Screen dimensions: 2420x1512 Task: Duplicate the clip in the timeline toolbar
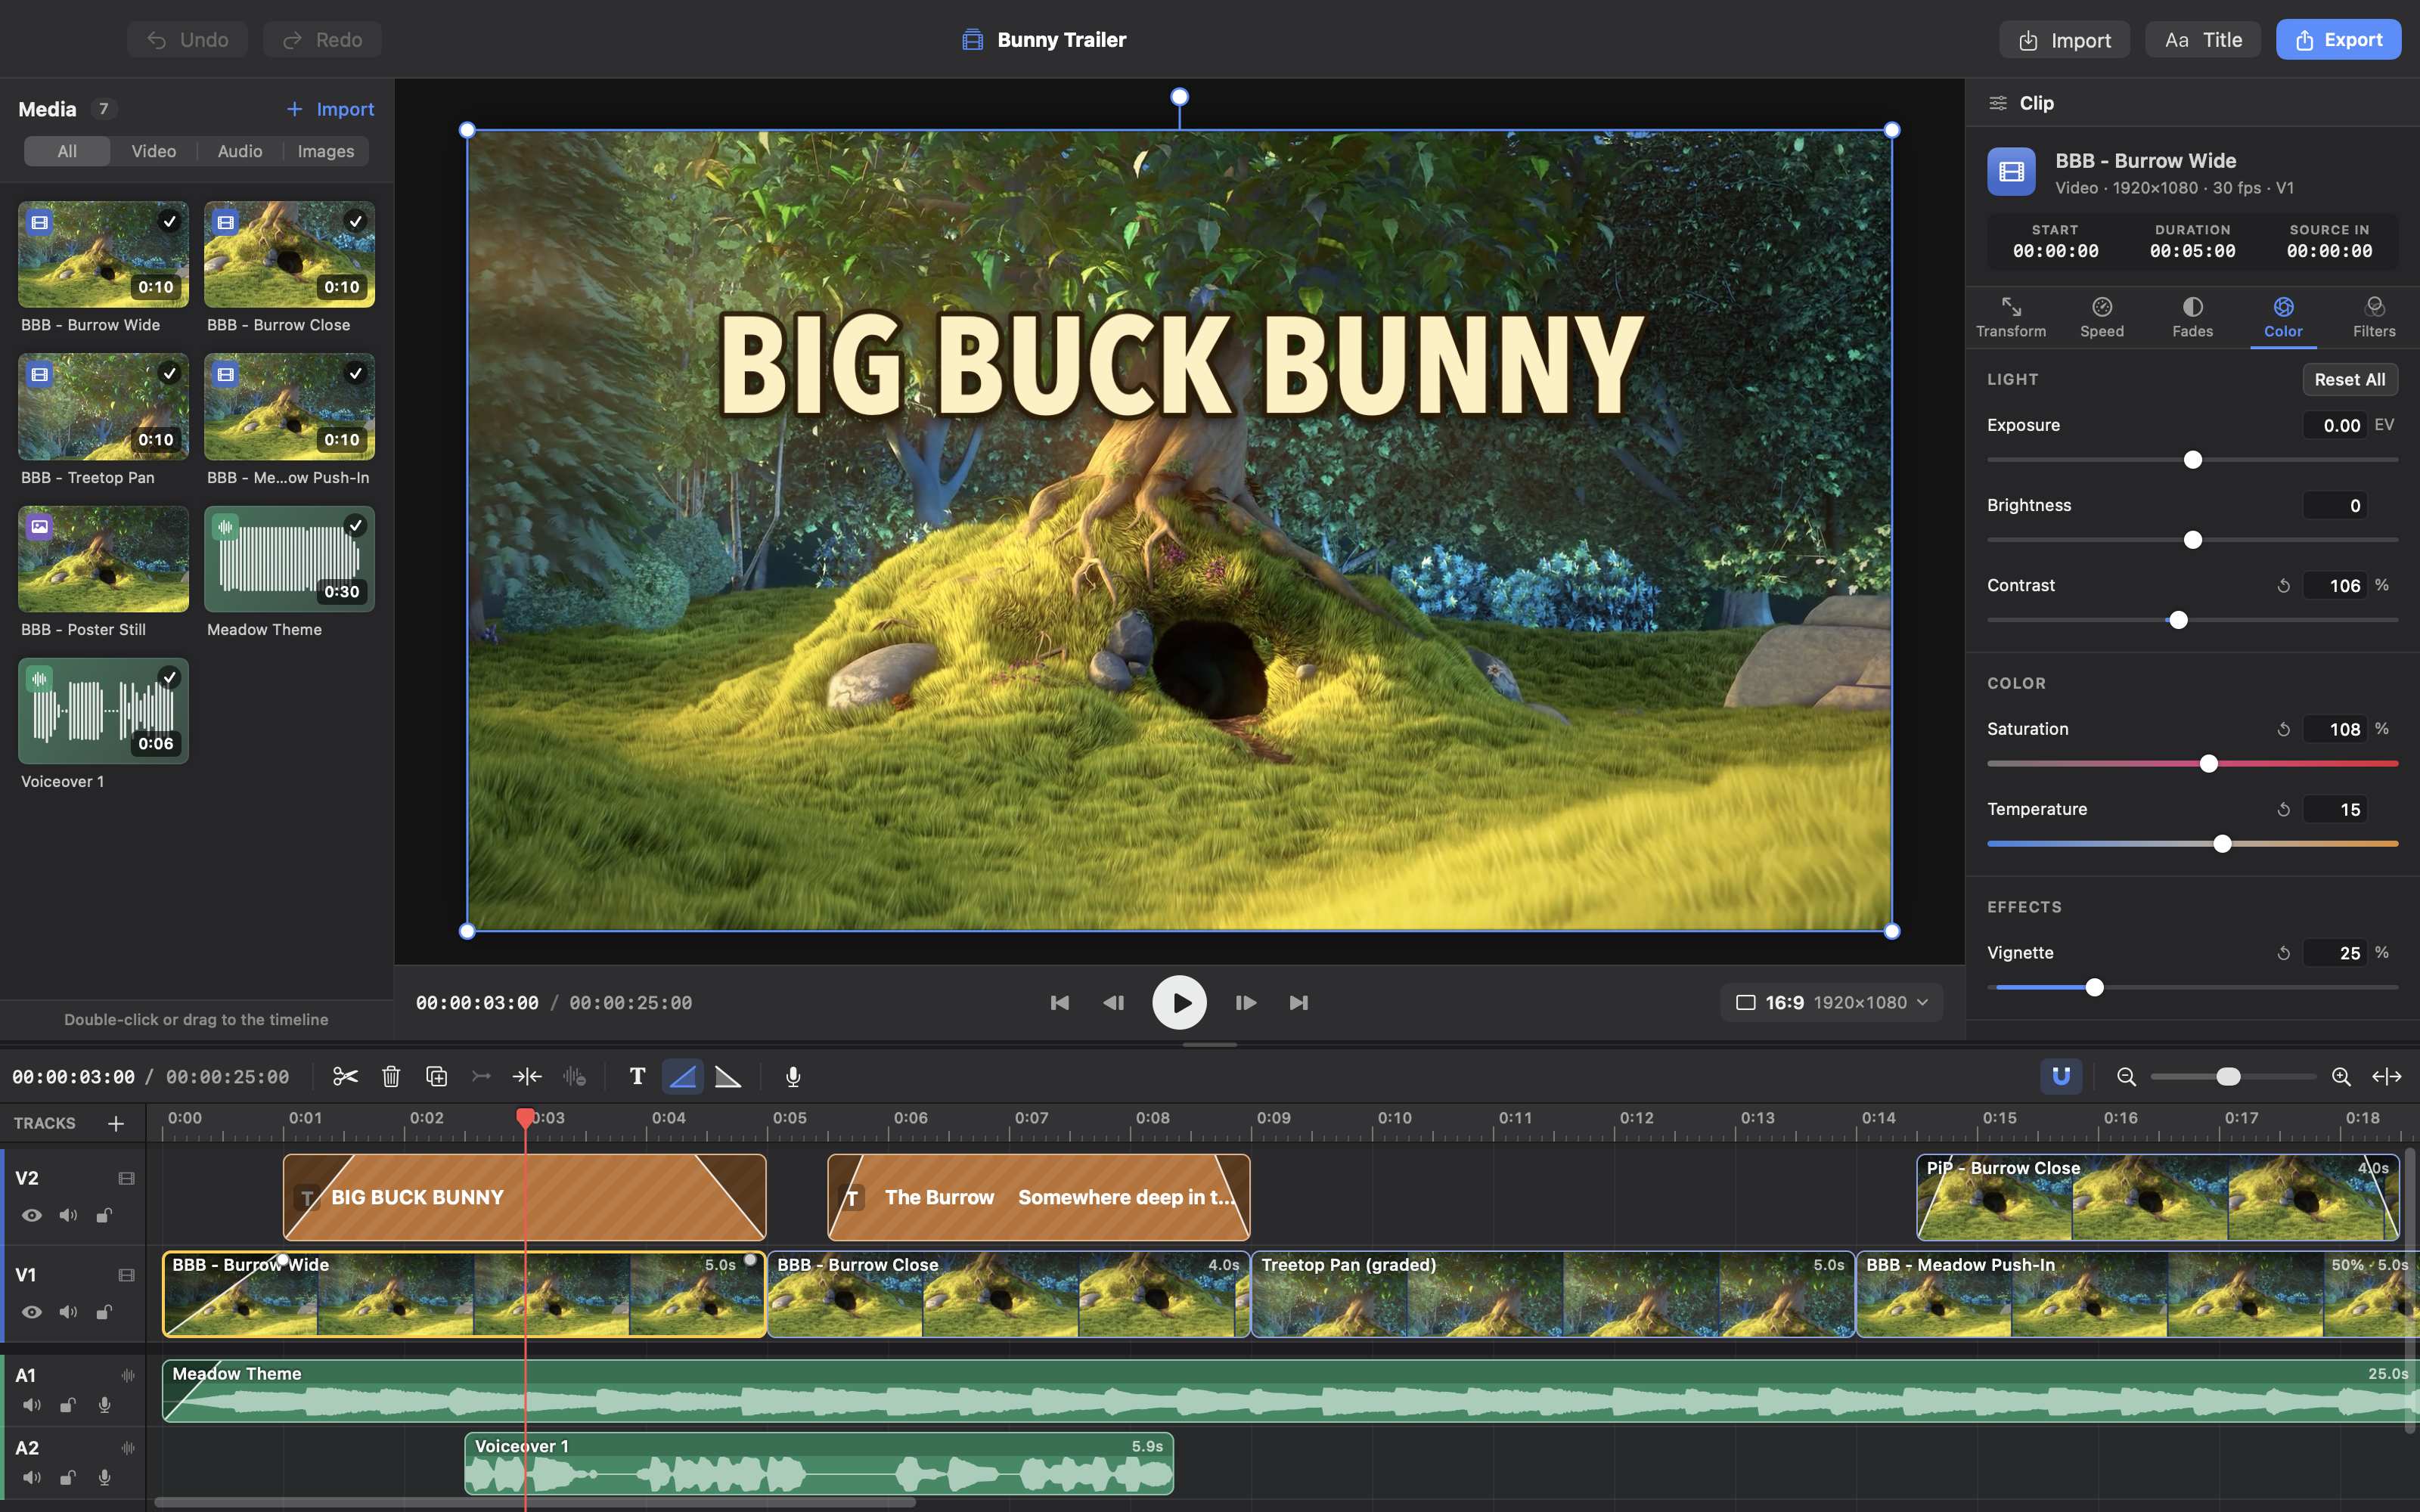(x=436, y=1076)
